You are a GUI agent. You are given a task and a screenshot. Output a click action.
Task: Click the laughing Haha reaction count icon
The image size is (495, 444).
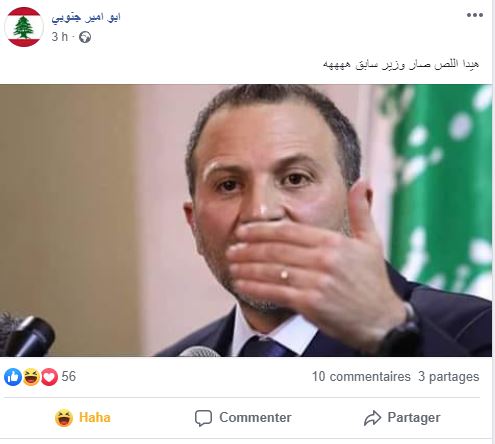tap(31, 377)
